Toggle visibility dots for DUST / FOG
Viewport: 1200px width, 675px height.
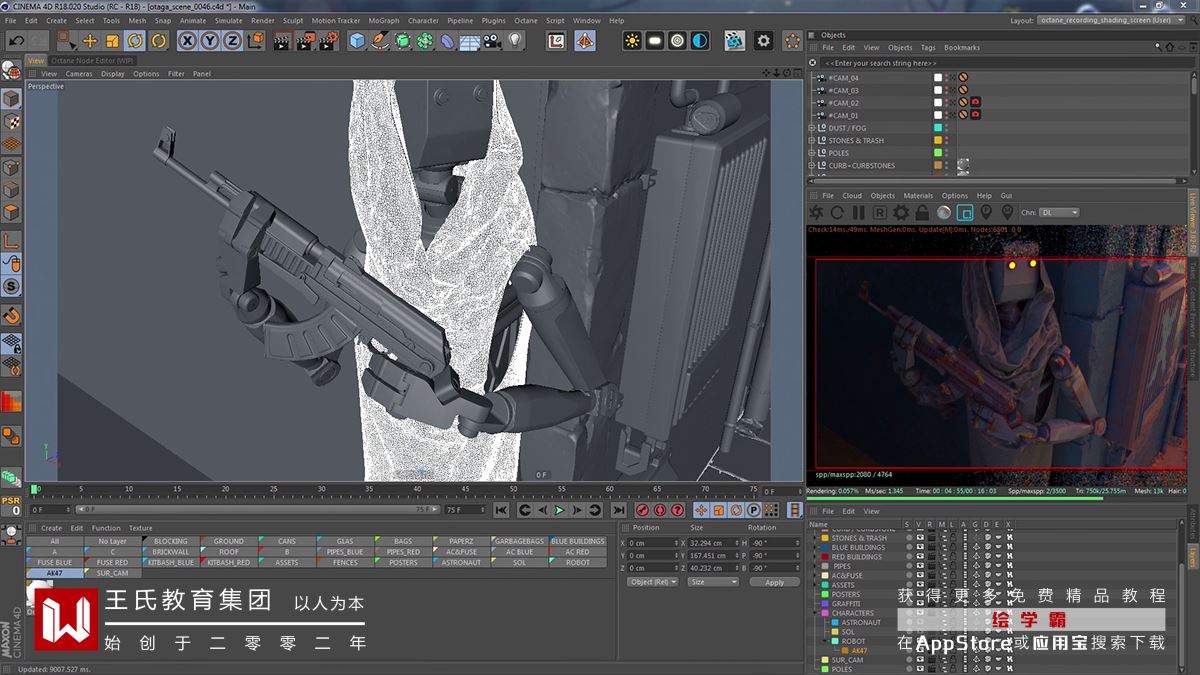[948, 128]
